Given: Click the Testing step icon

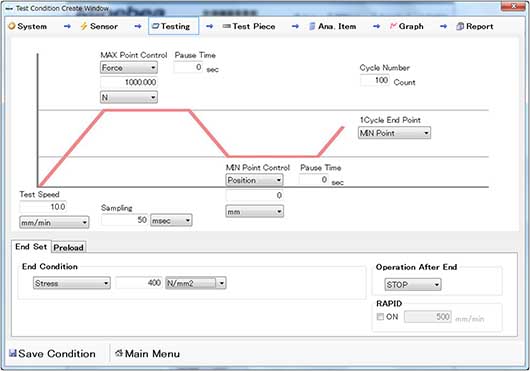Looking at the screenshot, I should click(x=155, y=26).
